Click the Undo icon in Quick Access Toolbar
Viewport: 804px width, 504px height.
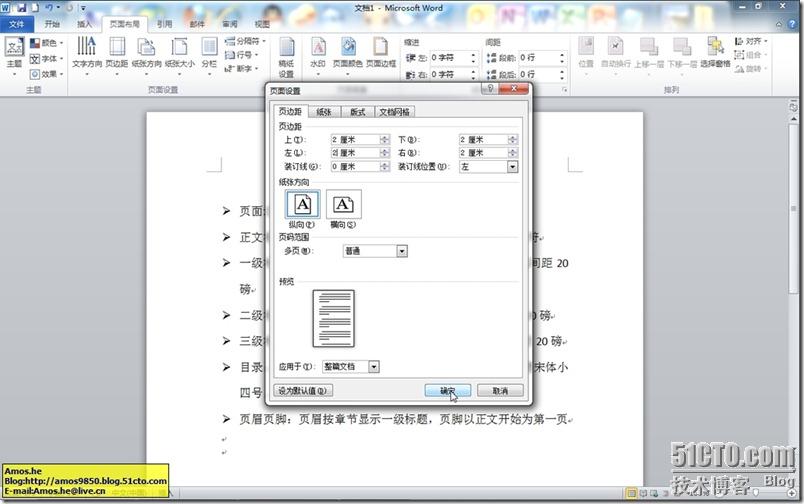[49, 8]
